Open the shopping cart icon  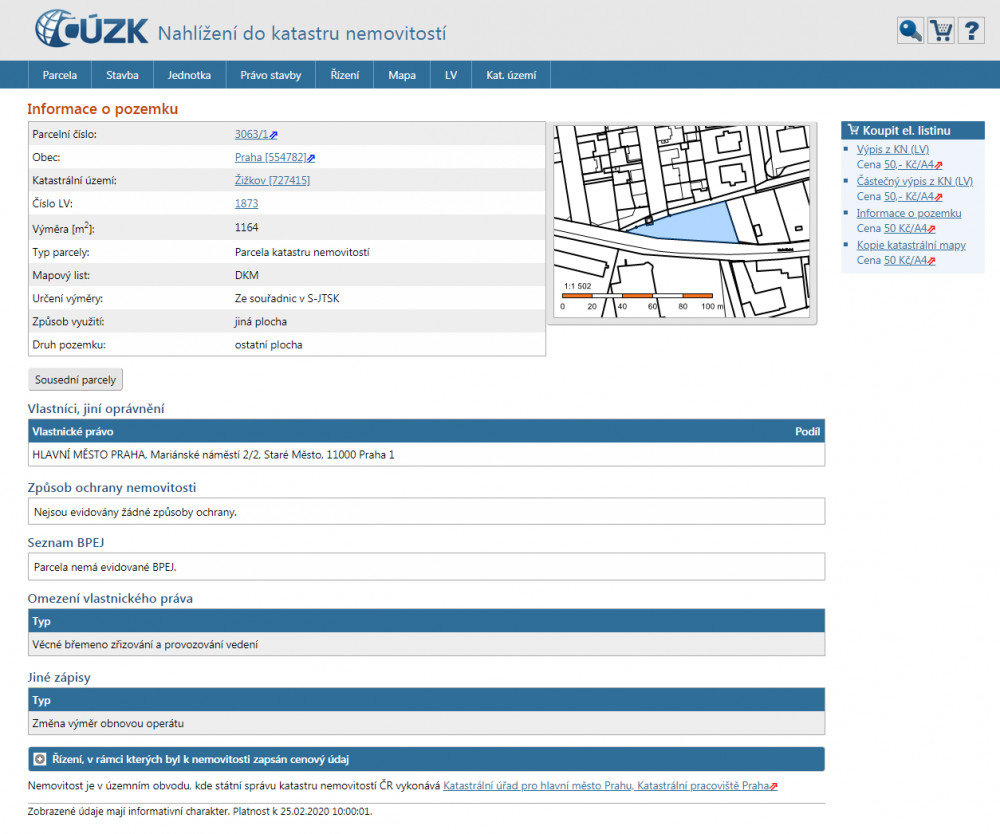click(x=941, y=31)
